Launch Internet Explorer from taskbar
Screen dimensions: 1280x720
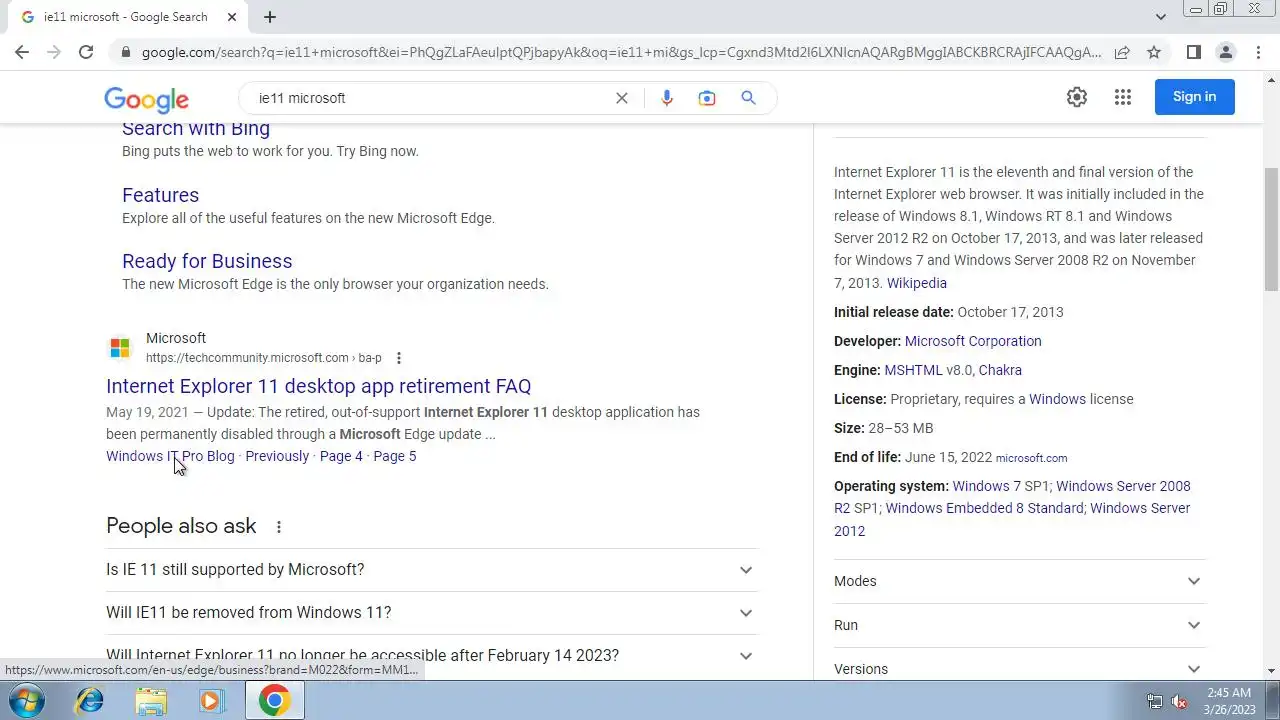pyautogui.click(x=90, y=701)
